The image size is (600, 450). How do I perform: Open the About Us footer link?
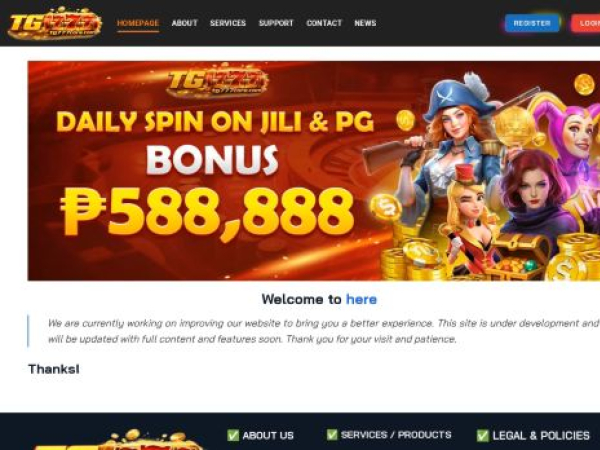click(268, 435)
